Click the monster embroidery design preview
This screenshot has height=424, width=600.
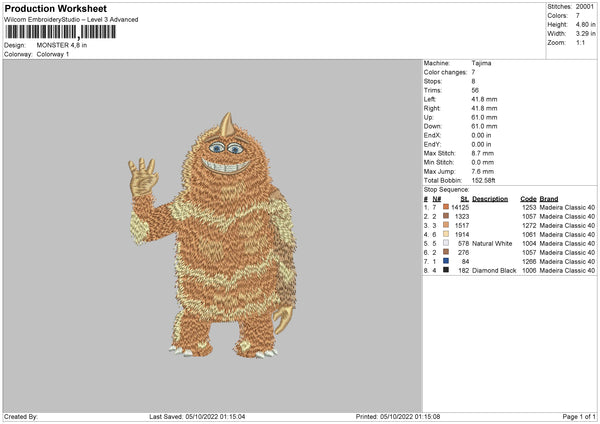pyautogui.click(x=213, y=235)
